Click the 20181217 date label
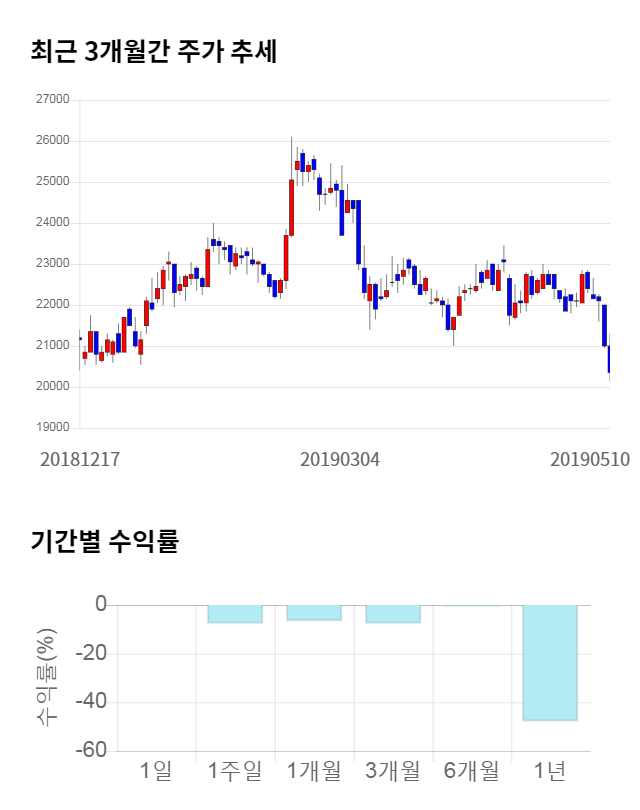The width and height of the screenshot is (640, 810). coord(80,459)
